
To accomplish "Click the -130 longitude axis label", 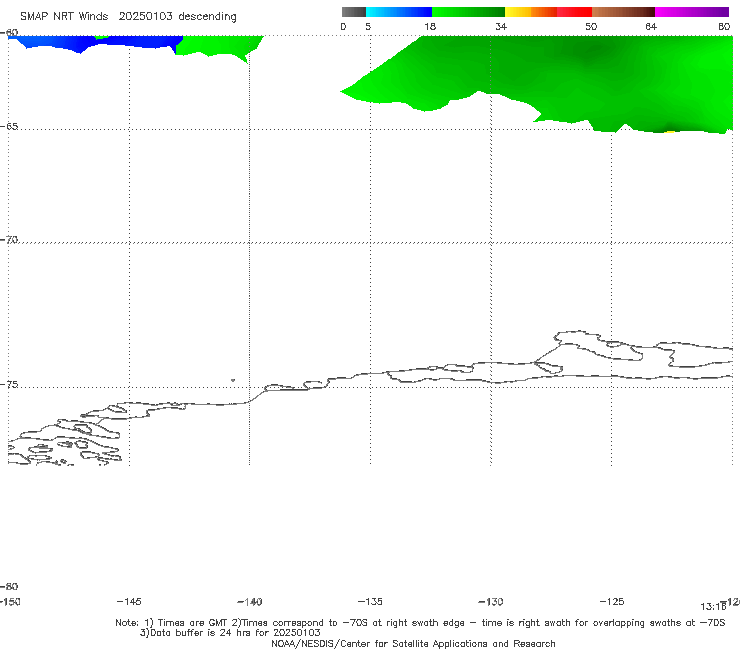I will tap(491, 602).
